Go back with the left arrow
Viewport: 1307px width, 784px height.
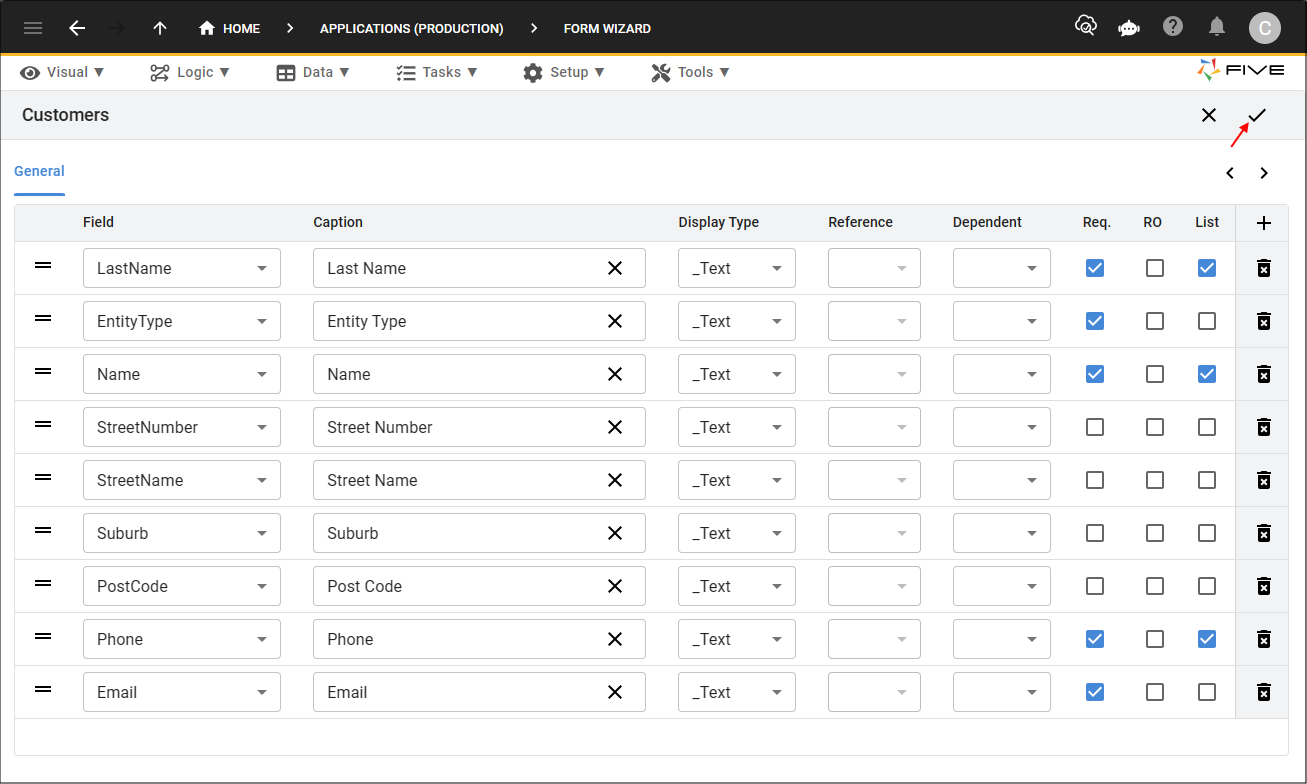click(x=77, y=28)
